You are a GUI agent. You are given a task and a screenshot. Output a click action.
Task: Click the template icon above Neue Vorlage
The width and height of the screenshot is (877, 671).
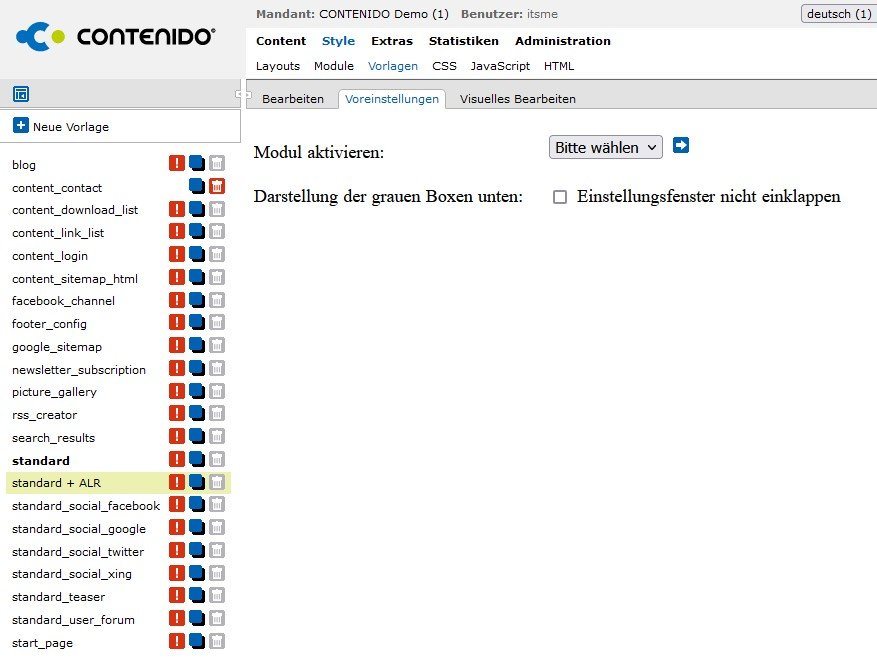pos(21,94)
